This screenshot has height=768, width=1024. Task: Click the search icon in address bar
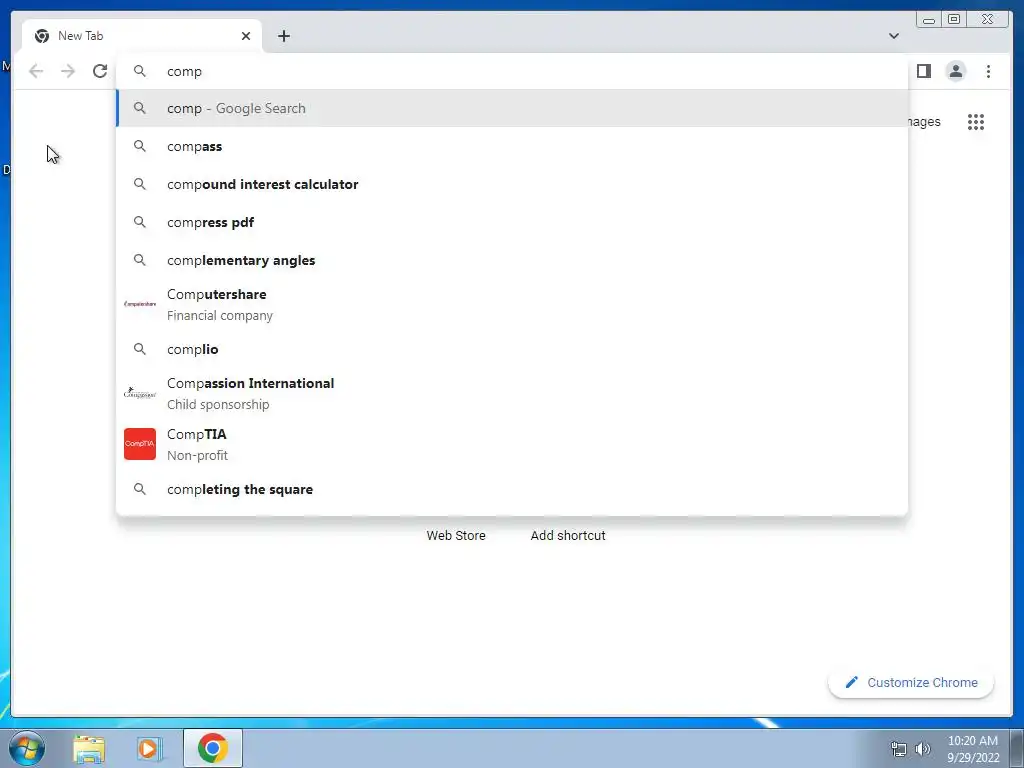[x=140, y=71]
